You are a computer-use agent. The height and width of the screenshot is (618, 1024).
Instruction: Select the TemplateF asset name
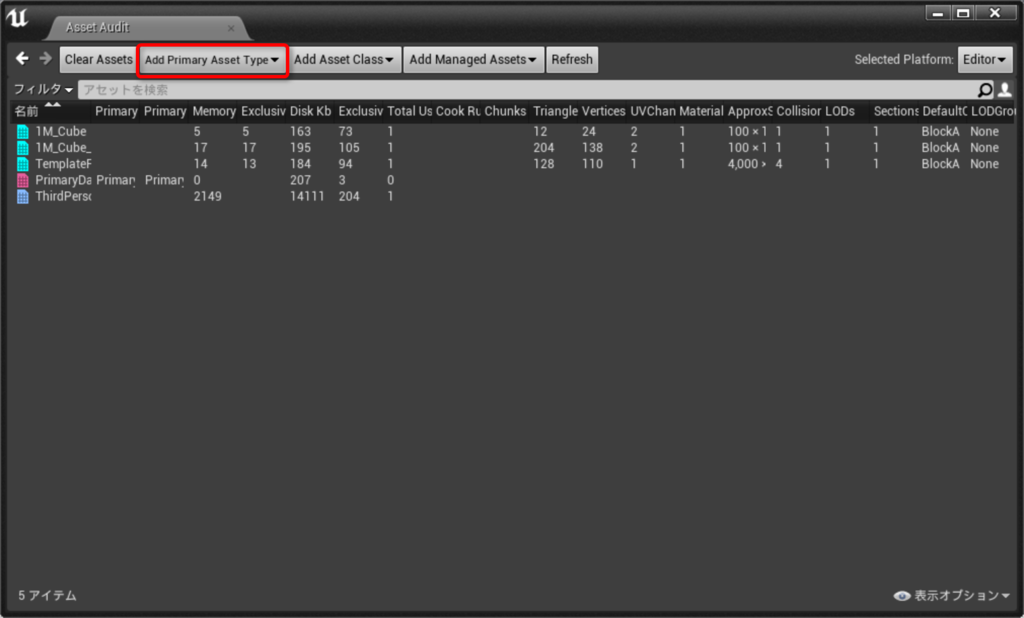pos(63,164)
